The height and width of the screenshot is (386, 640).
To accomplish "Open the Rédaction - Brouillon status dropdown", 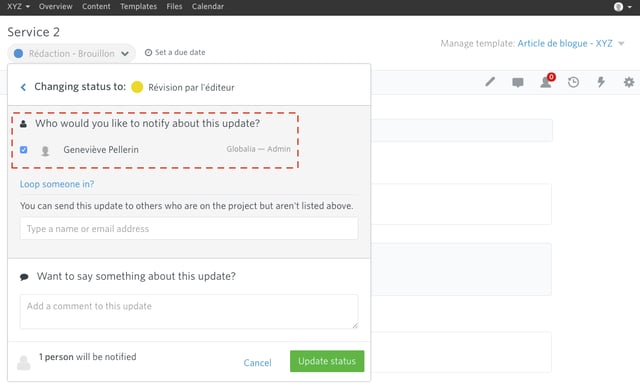I will coord(71,53).
